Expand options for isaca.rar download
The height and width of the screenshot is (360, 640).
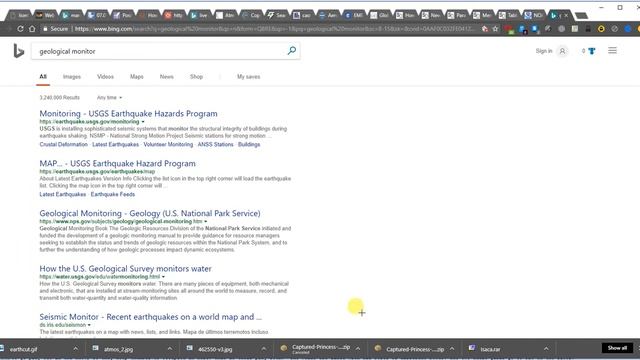pos(546,349)
